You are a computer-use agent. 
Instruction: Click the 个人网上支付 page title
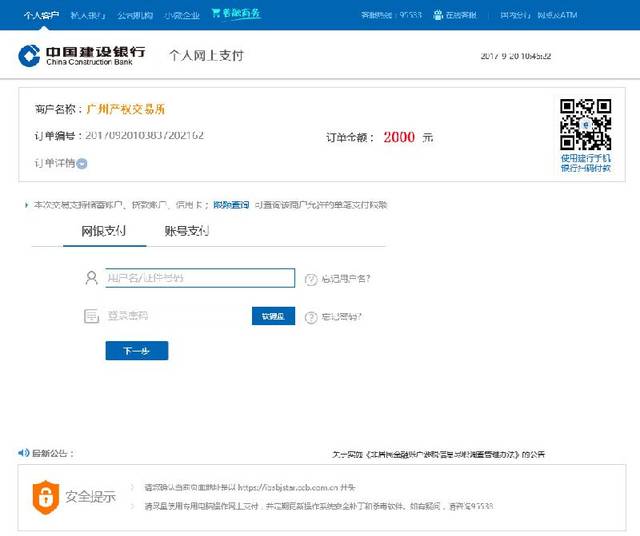click(x=207, y=56)
